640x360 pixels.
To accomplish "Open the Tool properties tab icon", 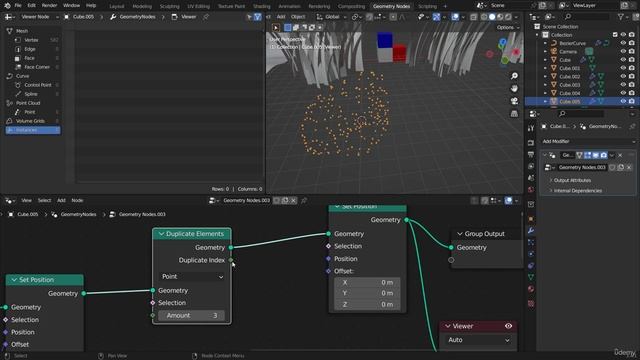I will 531,128.
